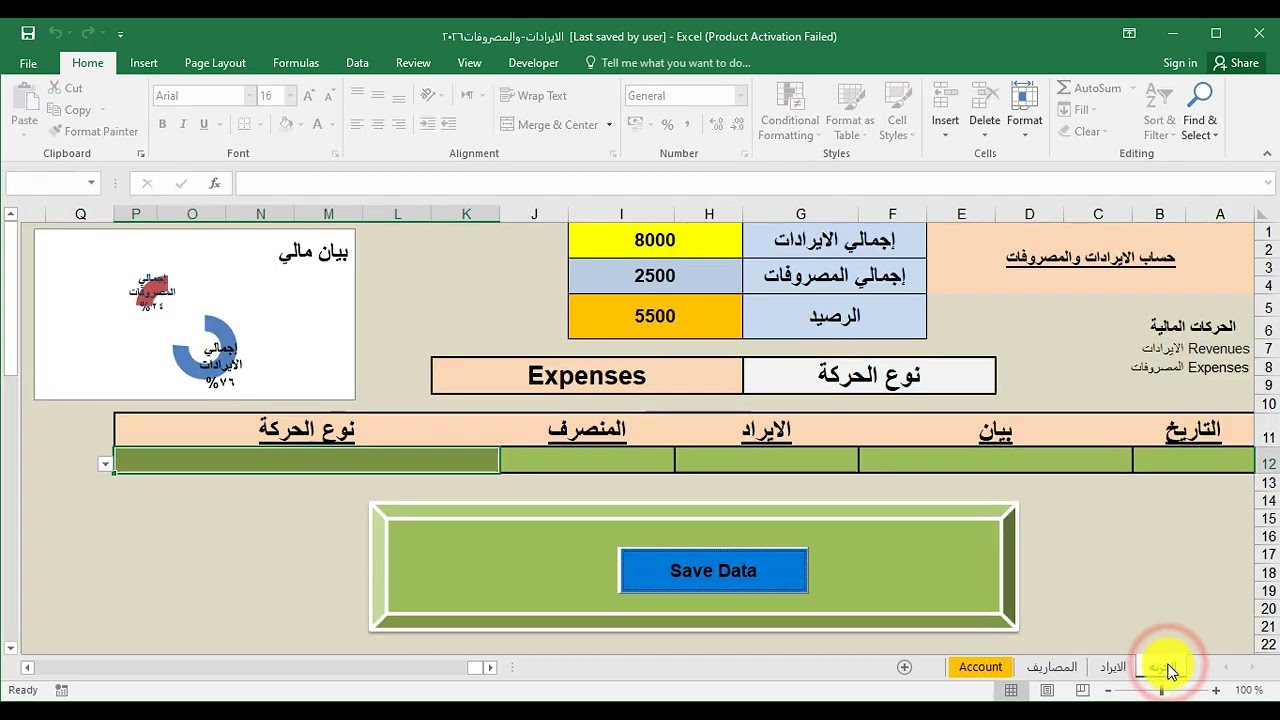The image size is (1280, 720).
Task: Toggle Wrap Text
Action: (x=533, y=95)
